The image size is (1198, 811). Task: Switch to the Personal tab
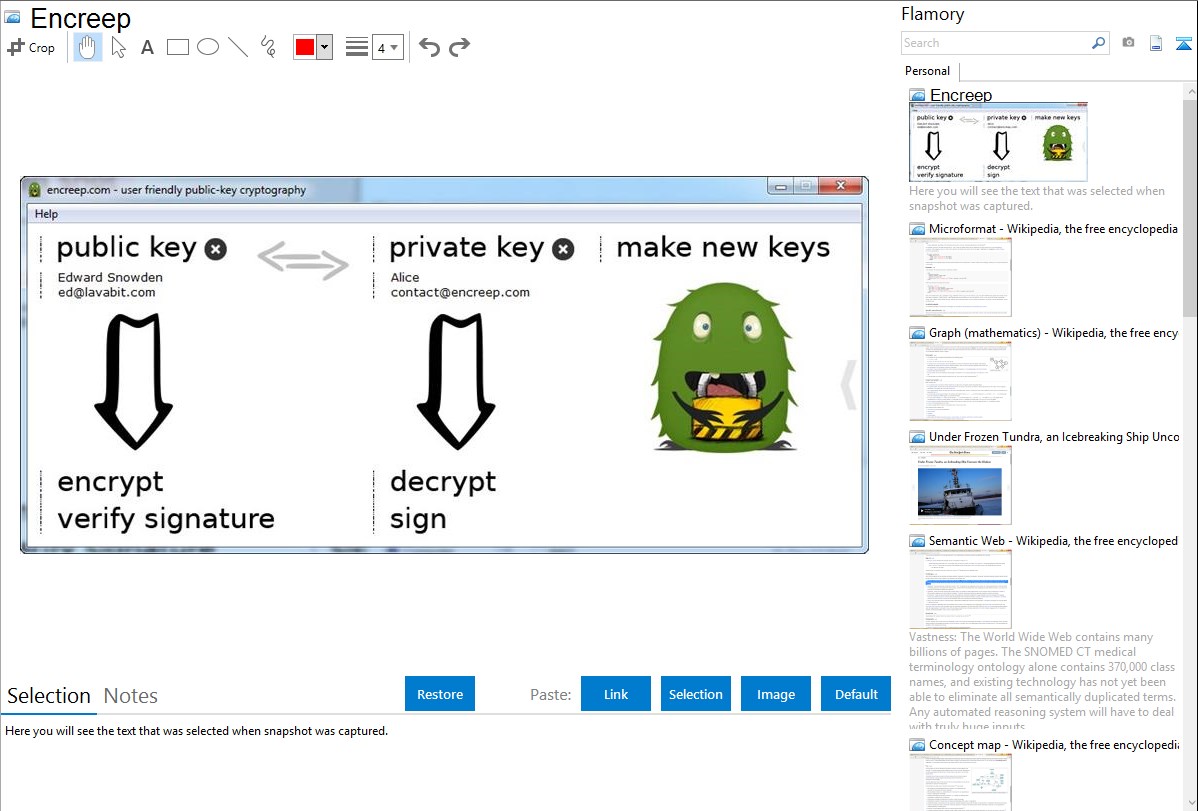928,71
